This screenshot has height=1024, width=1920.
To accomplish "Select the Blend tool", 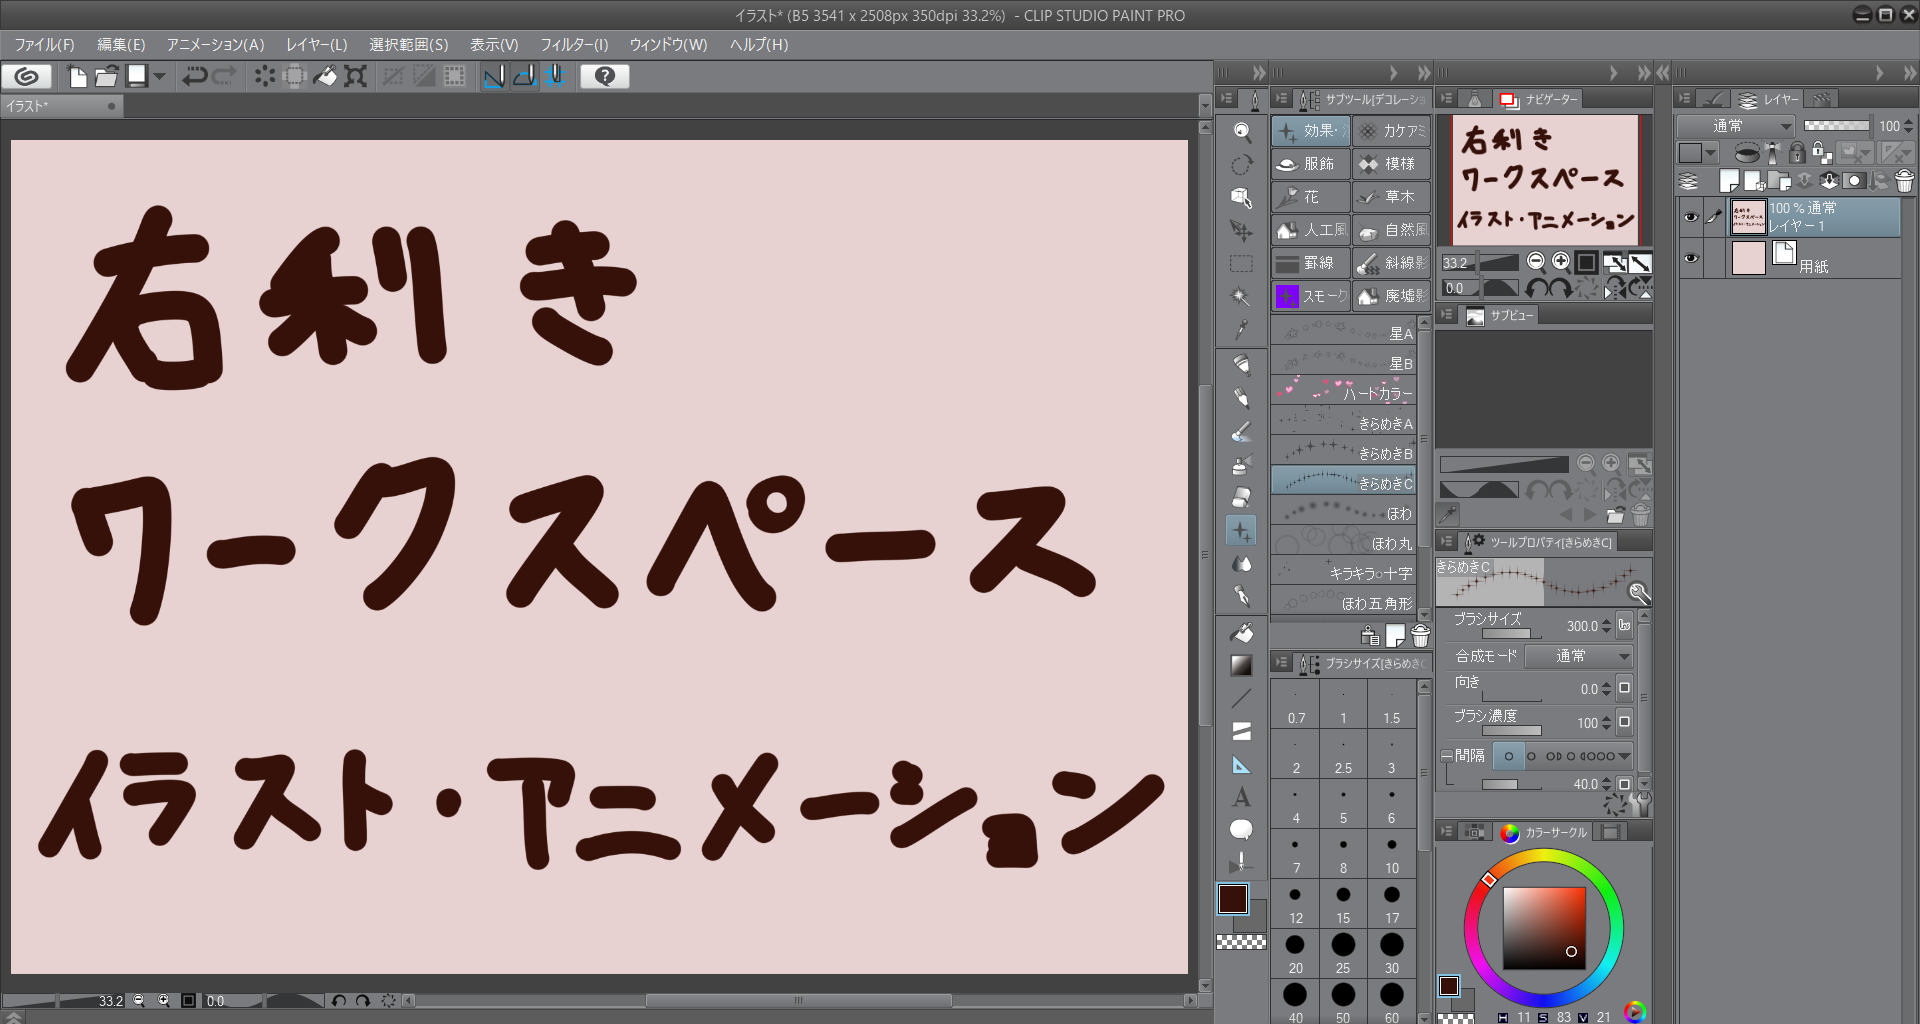I will point(1241,563).
